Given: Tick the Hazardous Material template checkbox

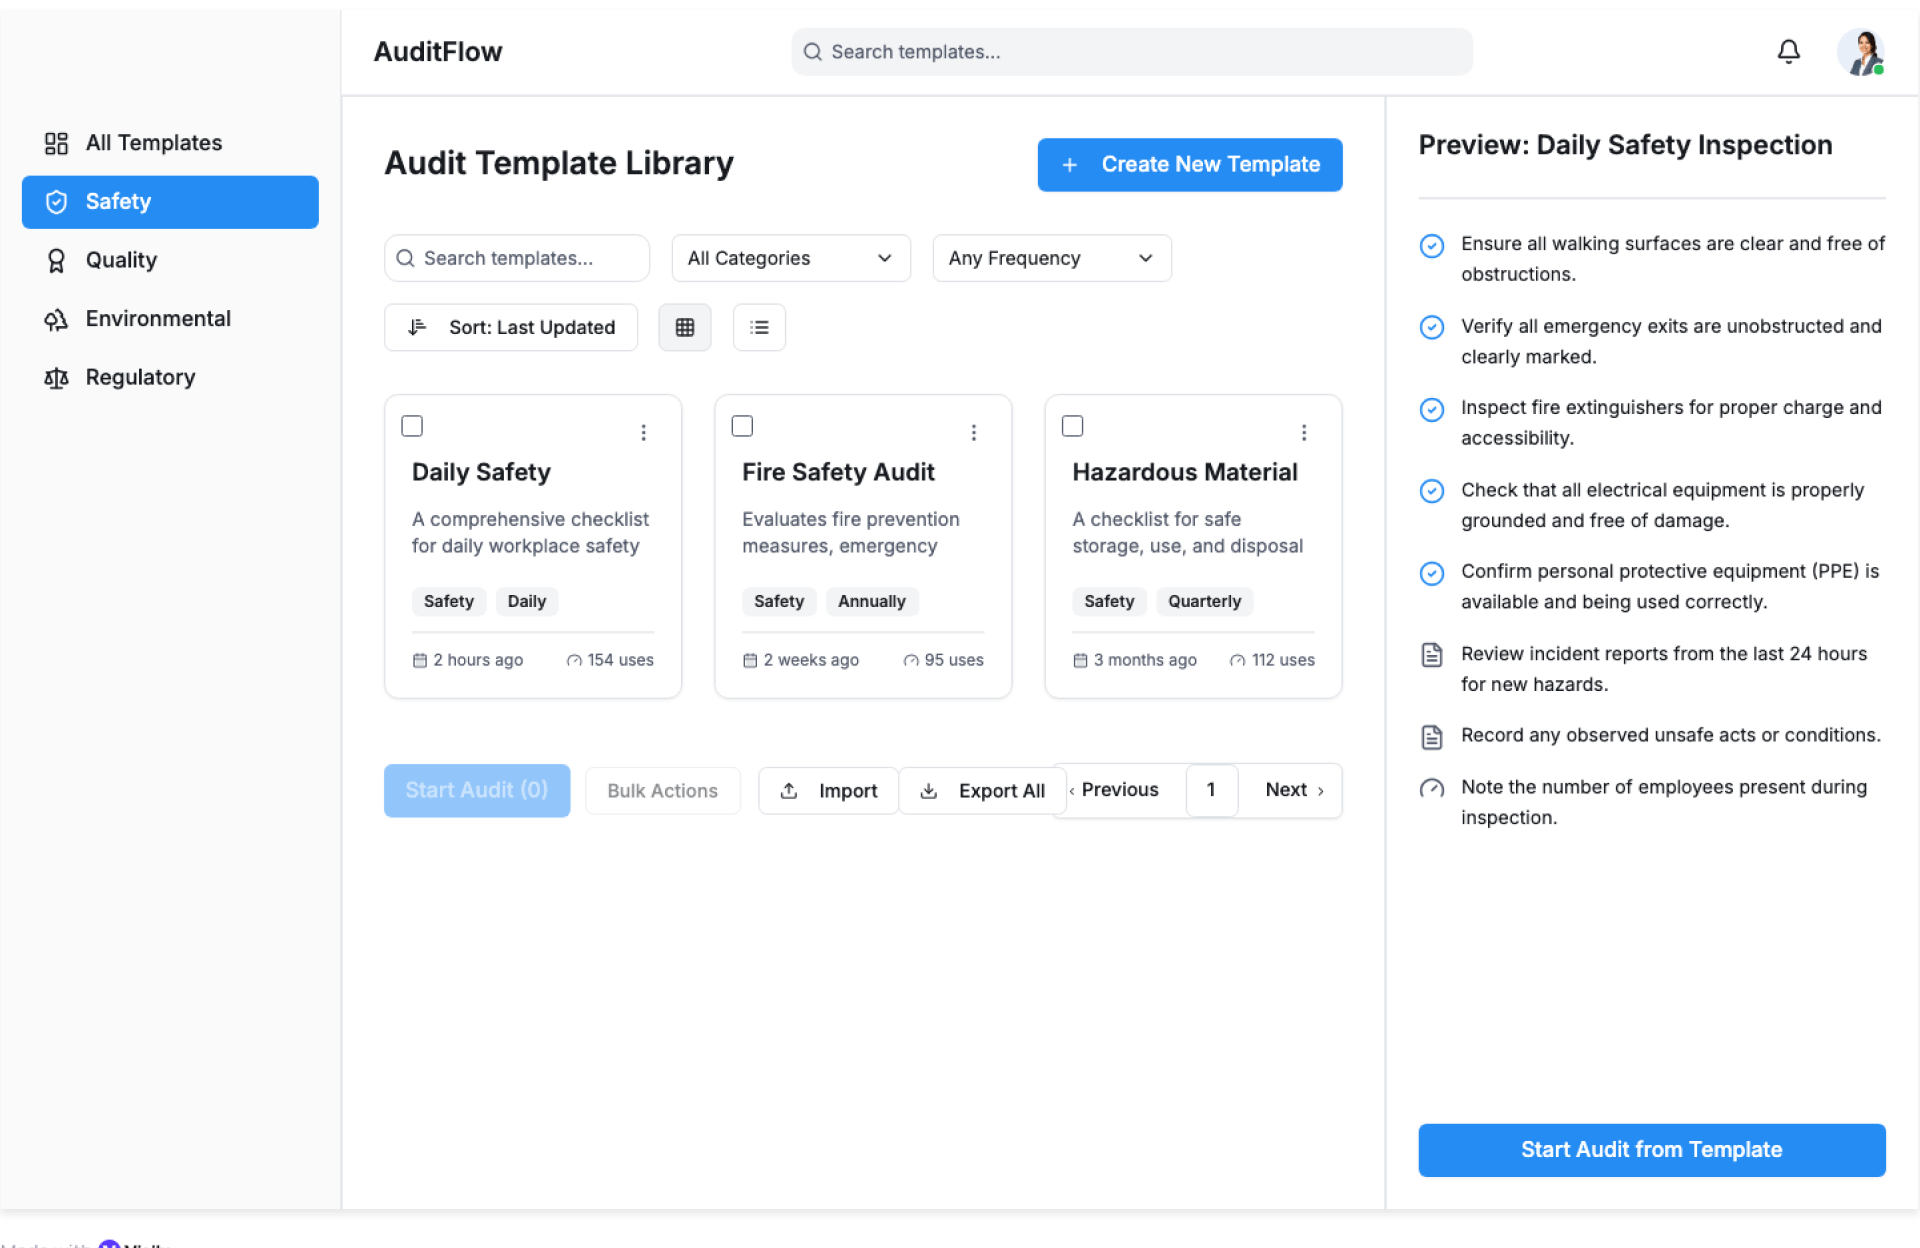Looking at the screenshot, I should [x=1072, y=426].
